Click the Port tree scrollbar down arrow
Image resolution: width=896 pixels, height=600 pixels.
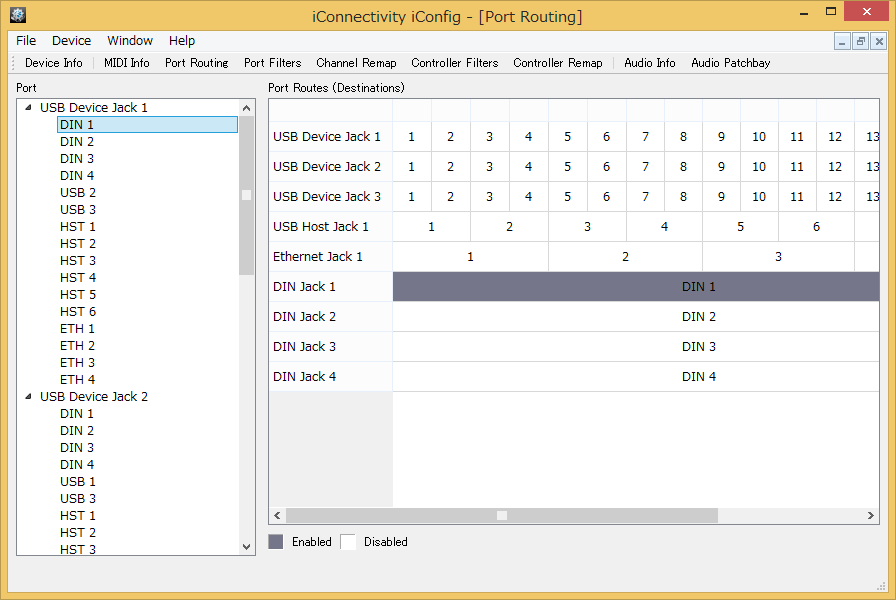point(246,547)
